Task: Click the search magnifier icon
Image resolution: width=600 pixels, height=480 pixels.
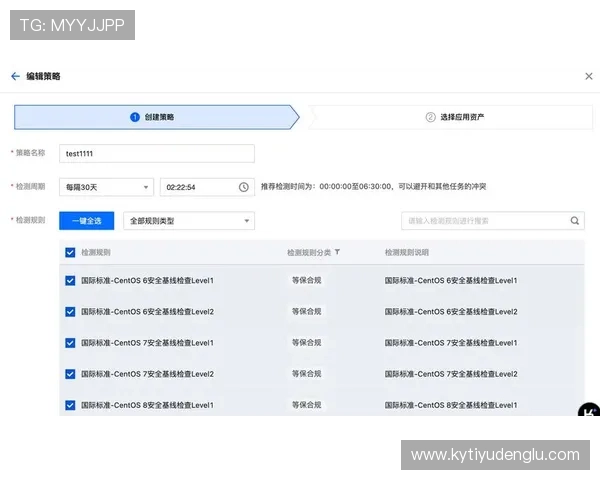Action: (575, 220)
